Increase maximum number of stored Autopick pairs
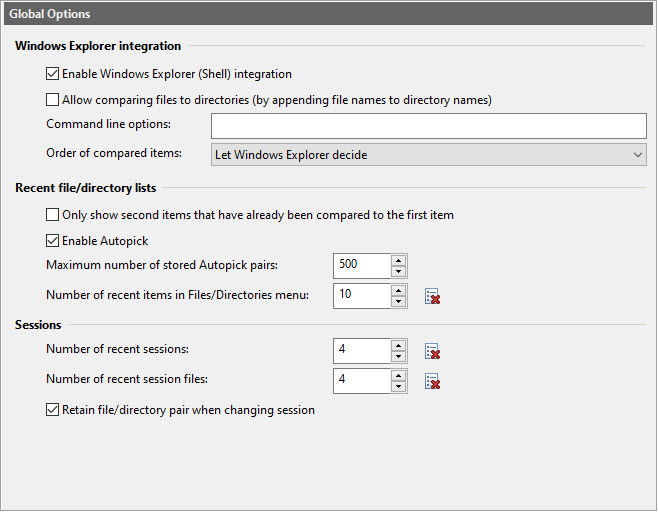This screenshot has width=658, height=512. (x=398, y=260)
